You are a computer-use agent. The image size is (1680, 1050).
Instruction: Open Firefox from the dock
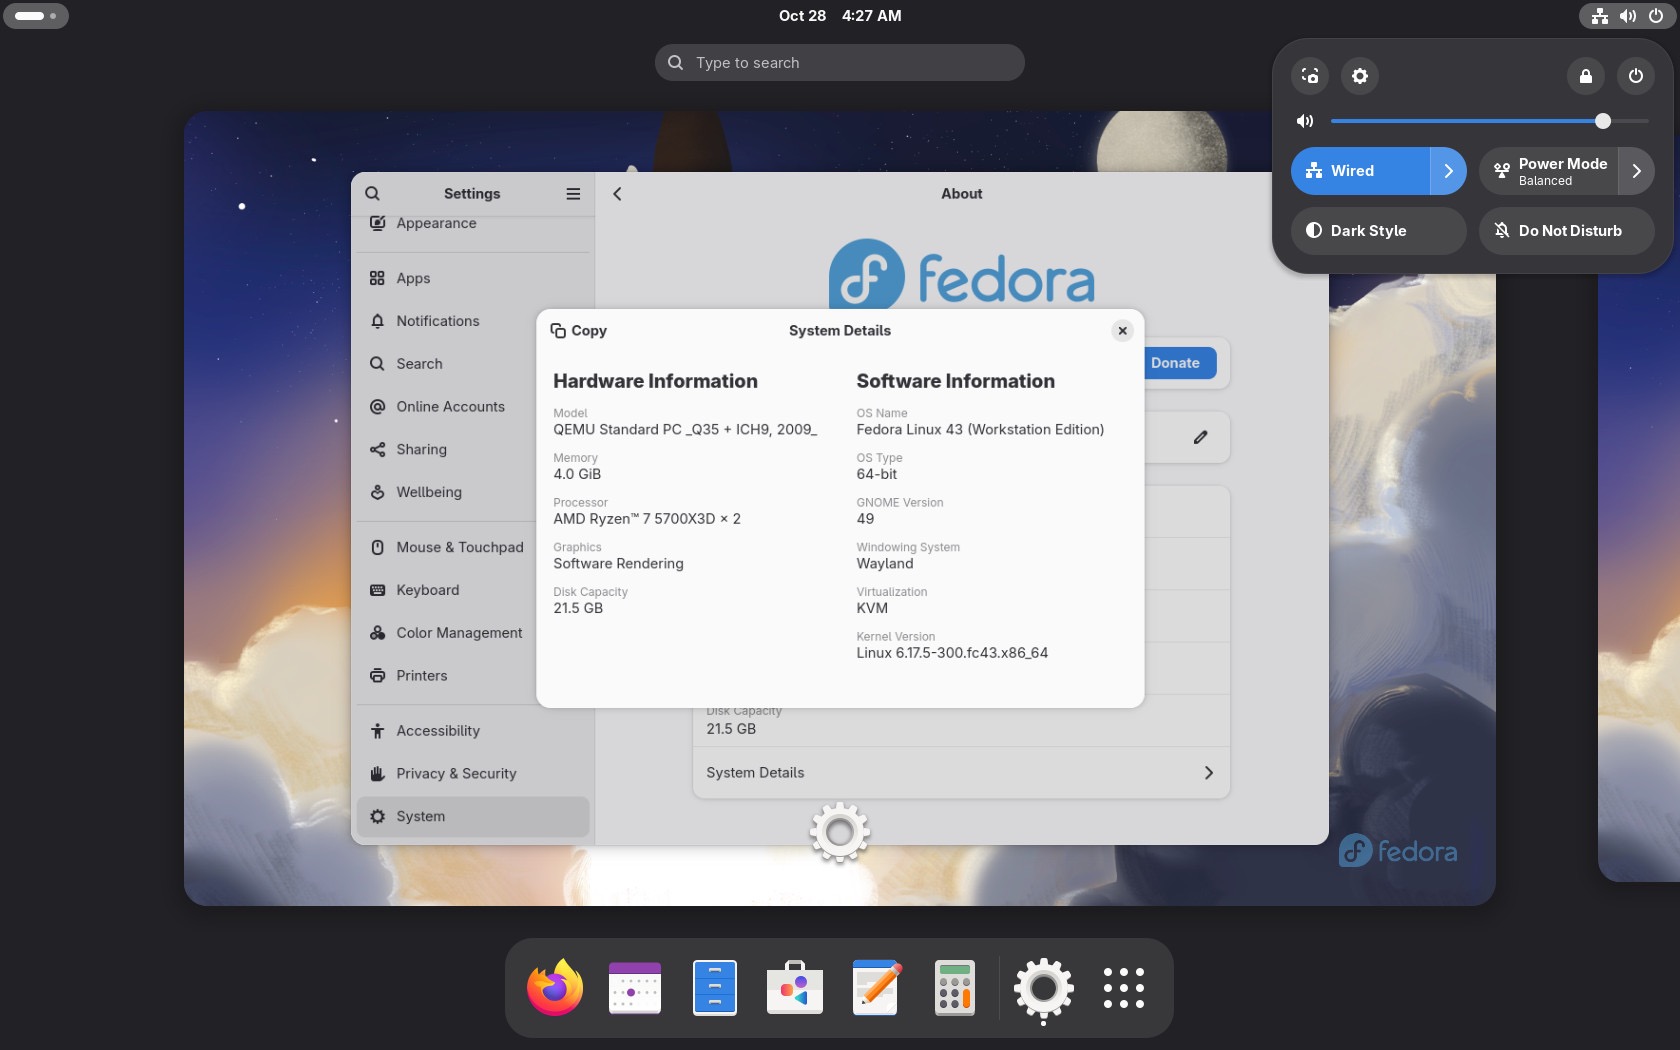tap(555, 988)
